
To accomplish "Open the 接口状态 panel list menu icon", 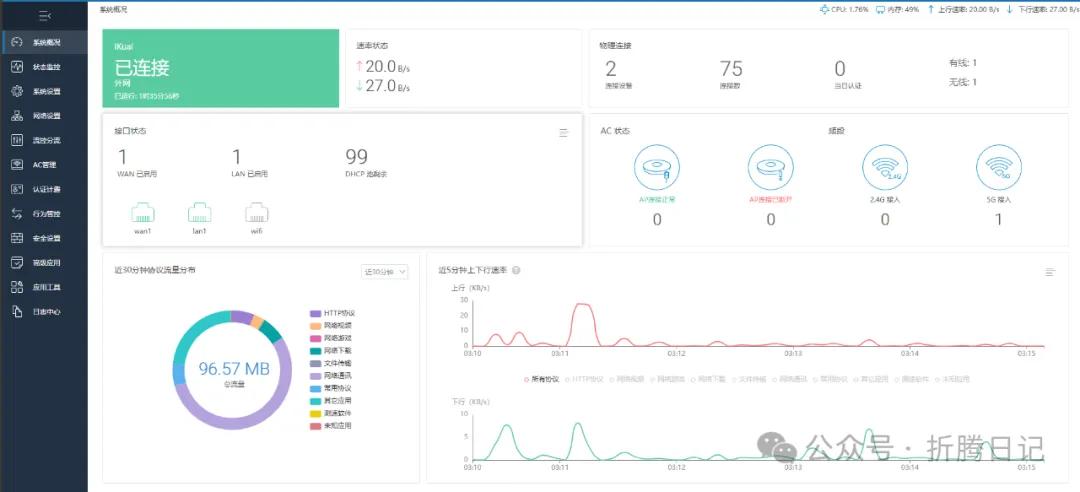I will click(x=564, y=132).
